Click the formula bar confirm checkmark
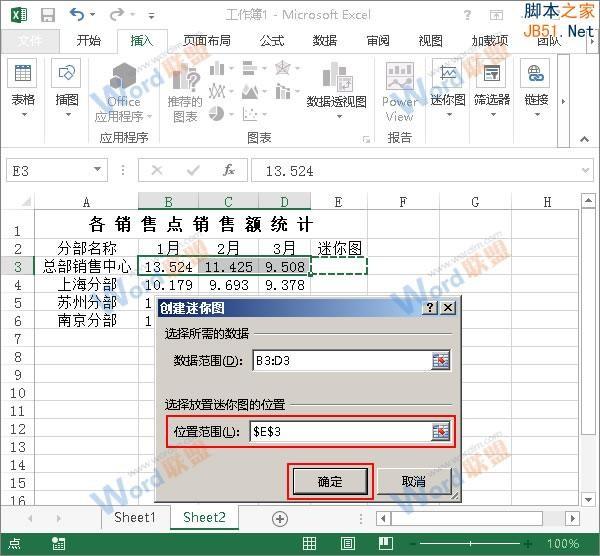This screenshot has width=600, height=556. point(193,170)
